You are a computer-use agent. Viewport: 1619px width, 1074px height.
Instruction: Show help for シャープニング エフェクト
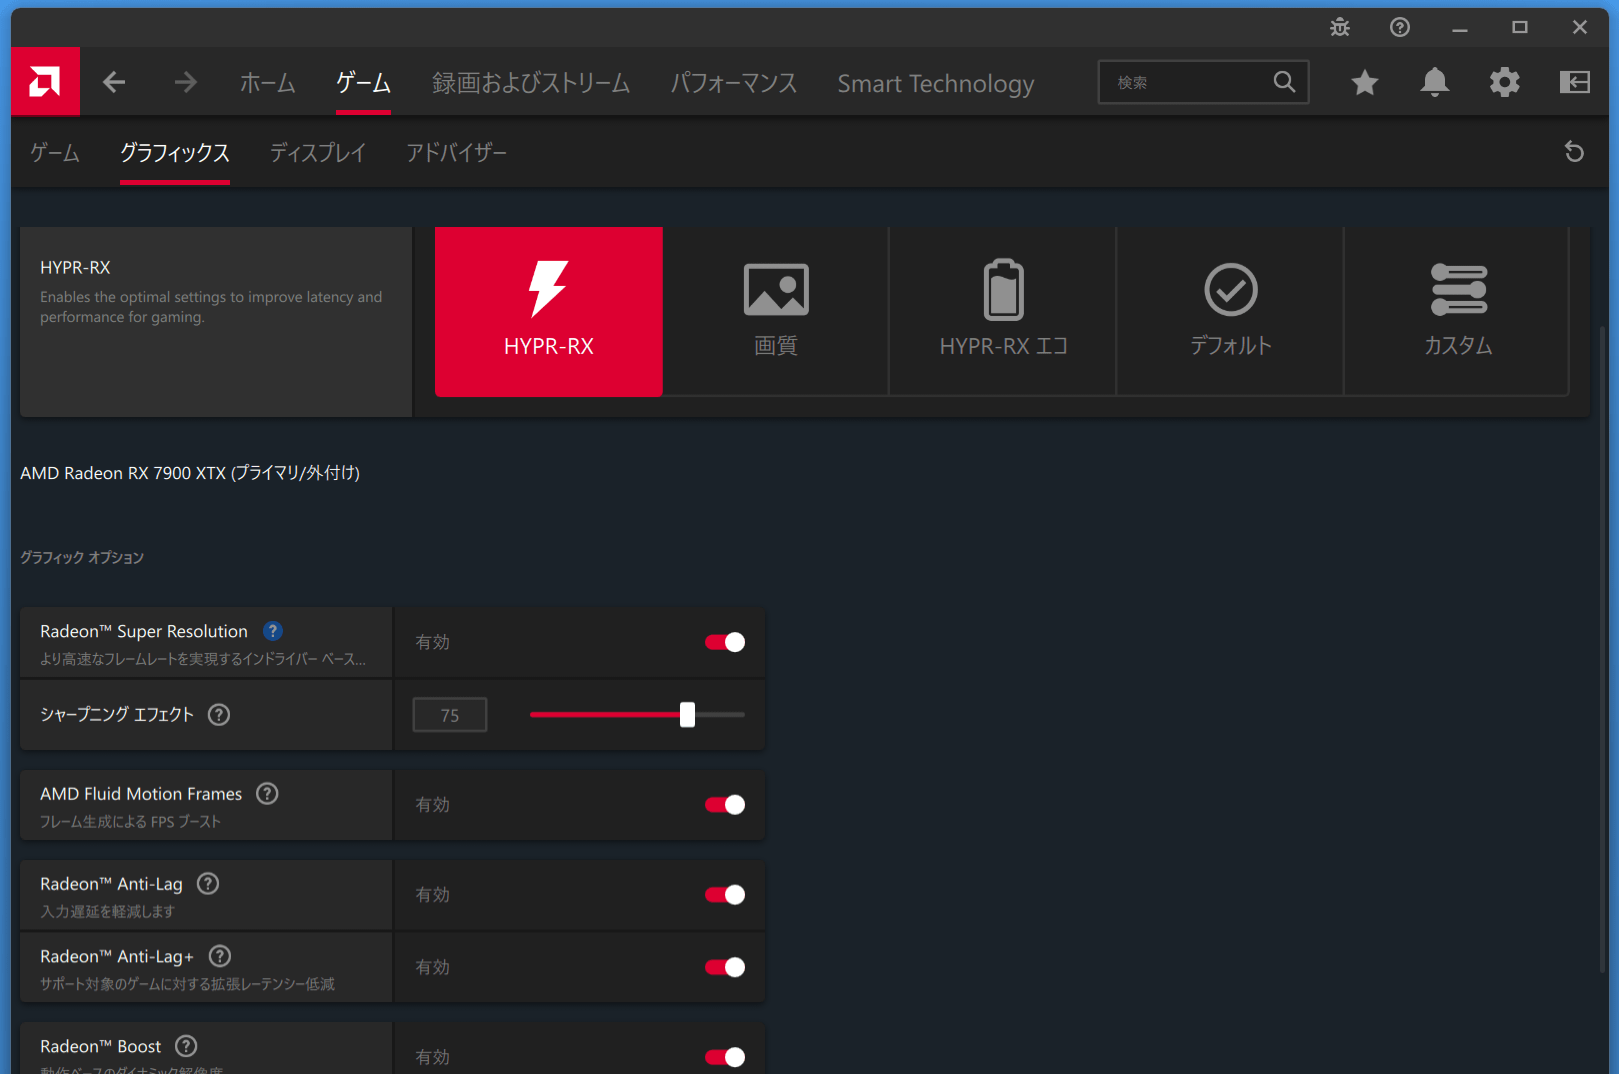tap(219, 715)
